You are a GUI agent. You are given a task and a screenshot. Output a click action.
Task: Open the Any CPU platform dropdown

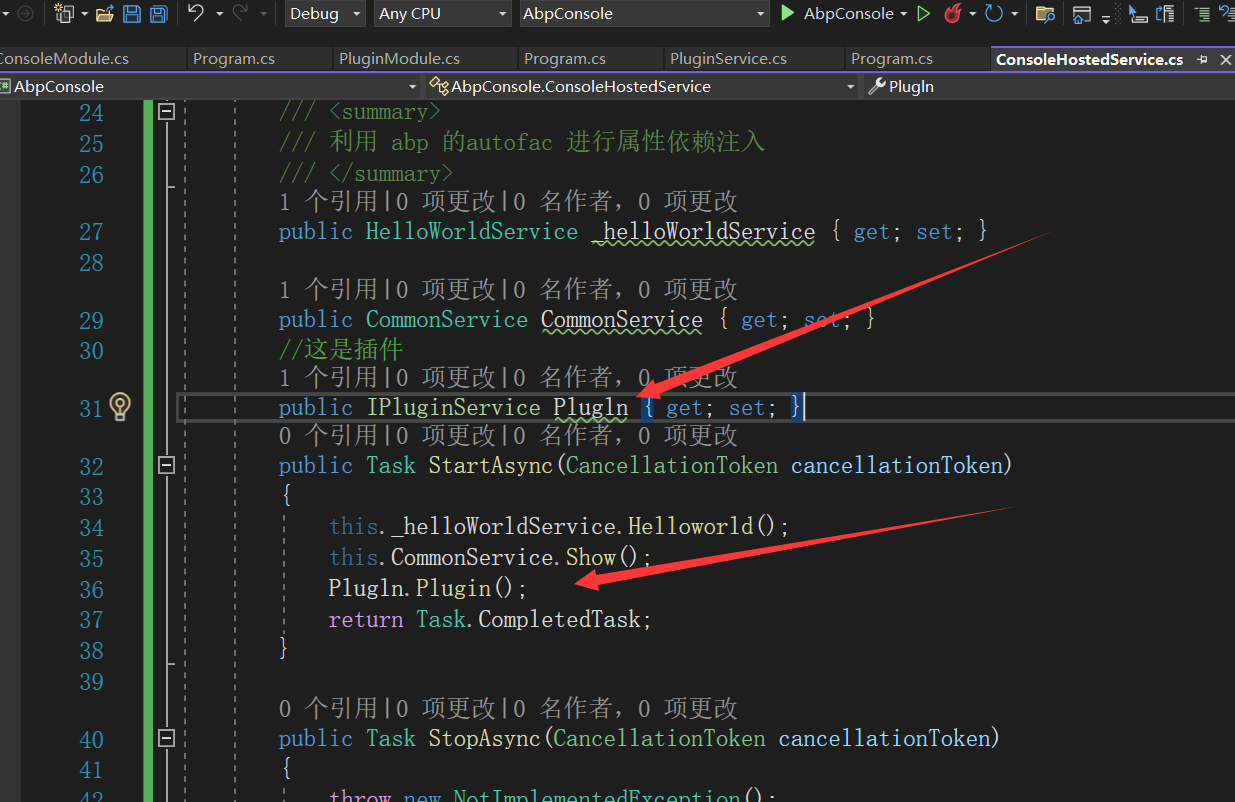tap(443, 14)
